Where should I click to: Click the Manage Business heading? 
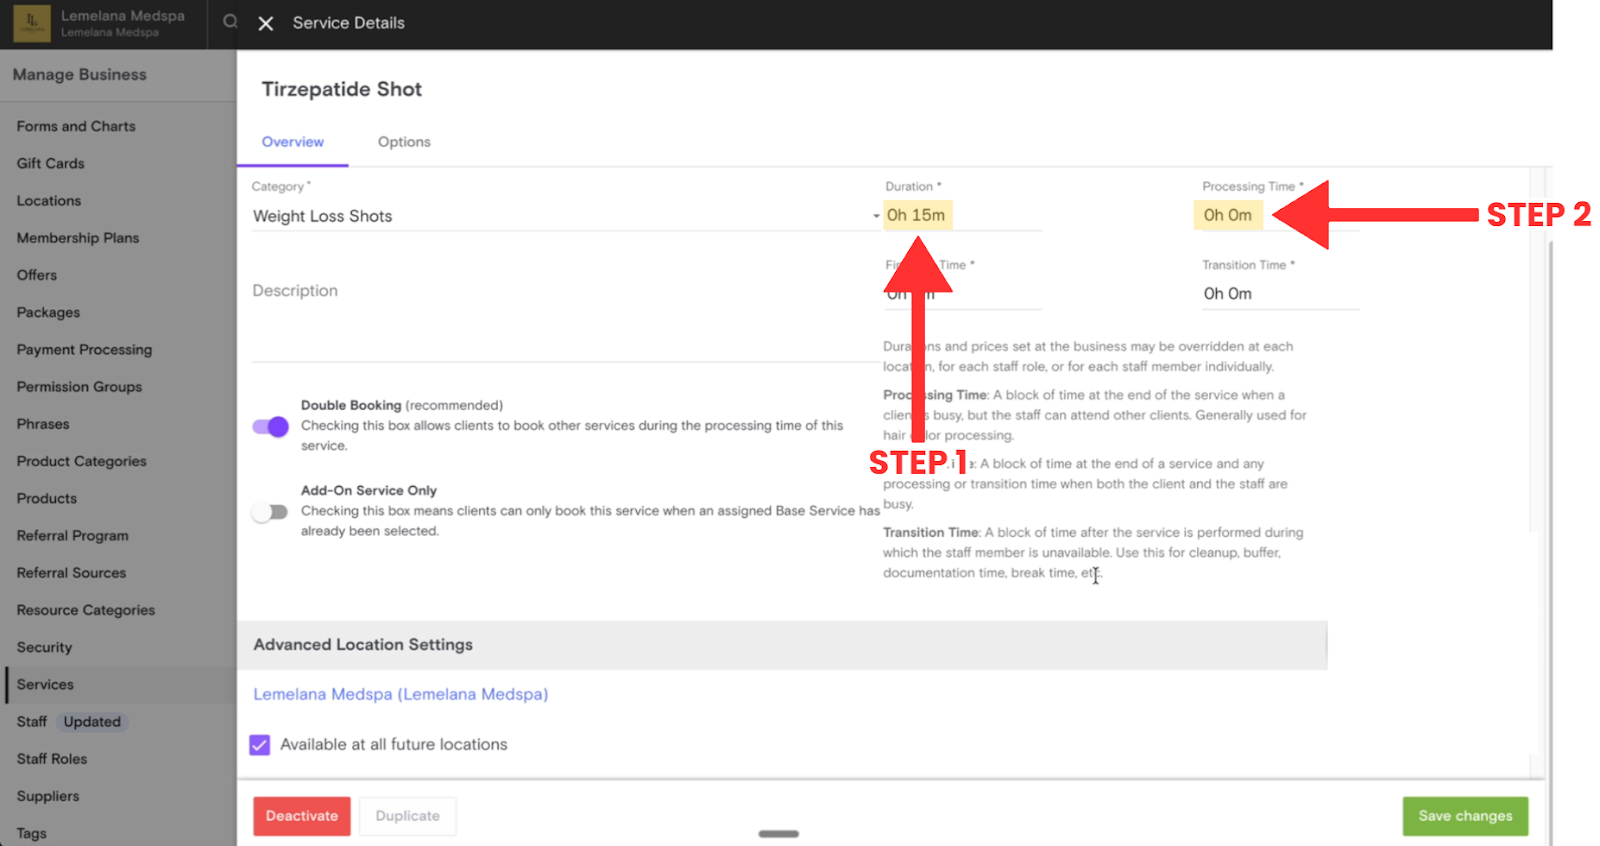(80, 75)
